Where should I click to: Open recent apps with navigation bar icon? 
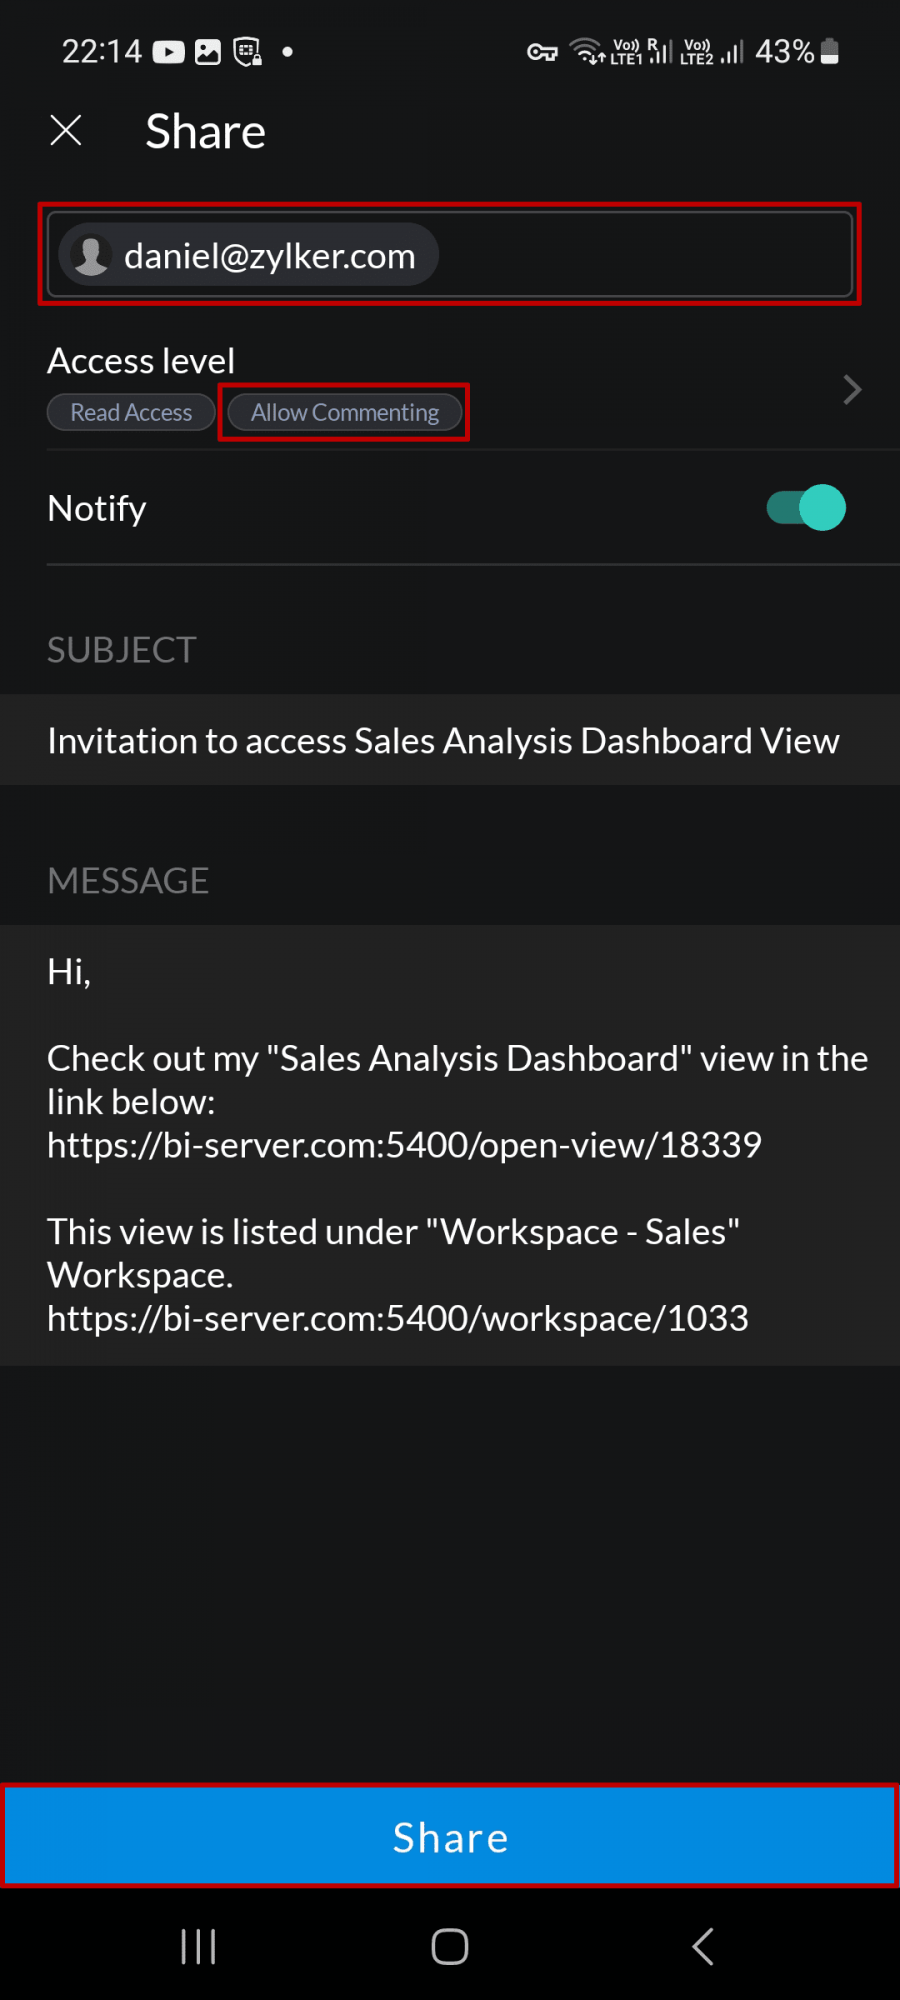coord(198,1946)
